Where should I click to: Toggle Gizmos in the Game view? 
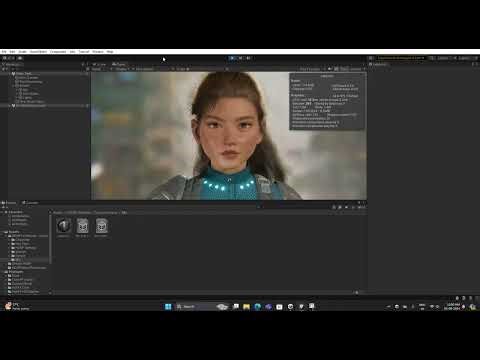tap(356, 69)
